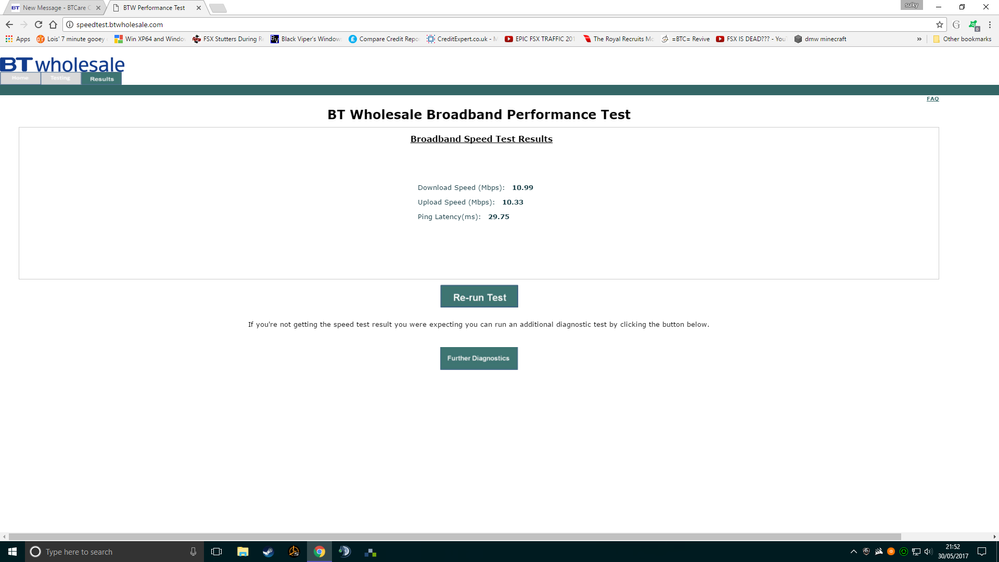Click the Further Diagnostics button

[x=478, y=358]
